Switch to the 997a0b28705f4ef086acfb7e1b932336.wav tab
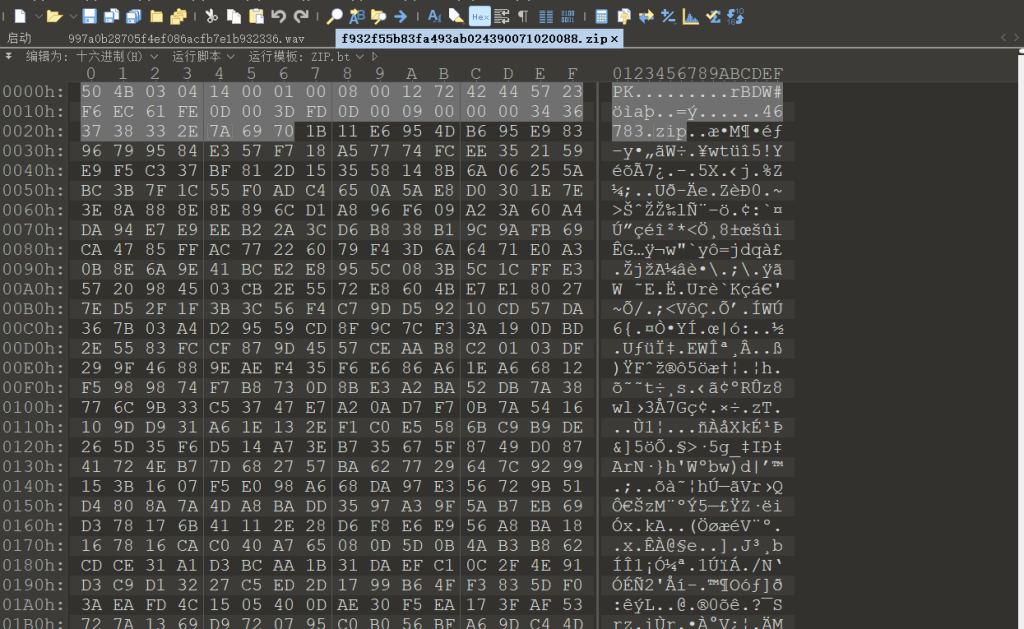 186,38
